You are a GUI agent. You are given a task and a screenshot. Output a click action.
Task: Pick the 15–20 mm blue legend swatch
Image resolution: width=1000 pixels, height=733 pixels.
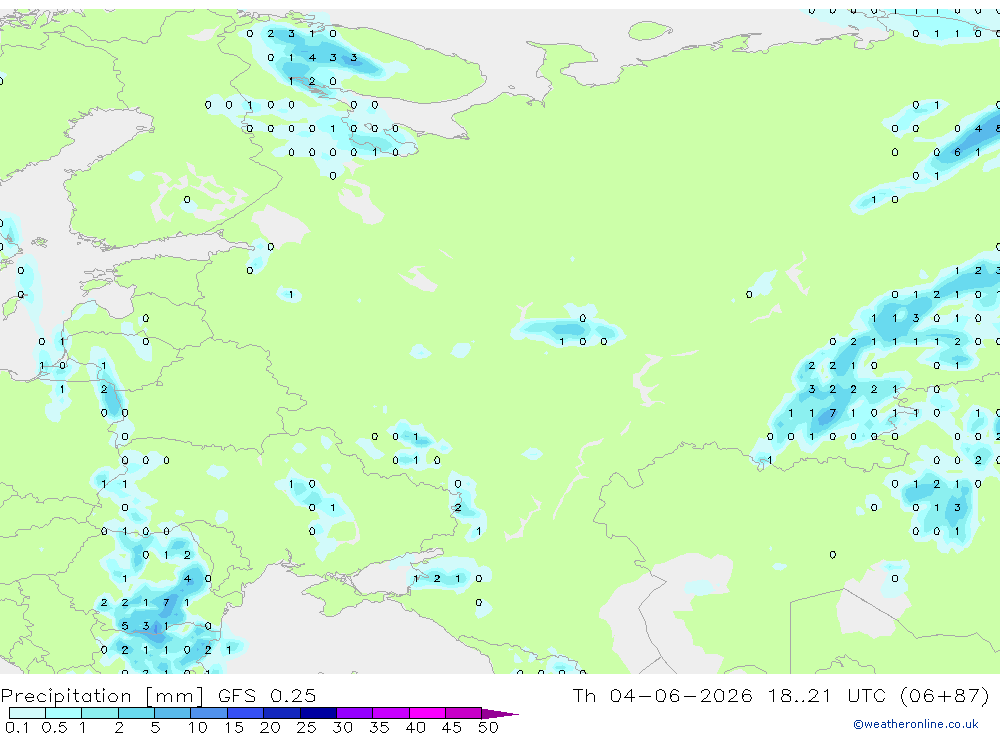245,713
